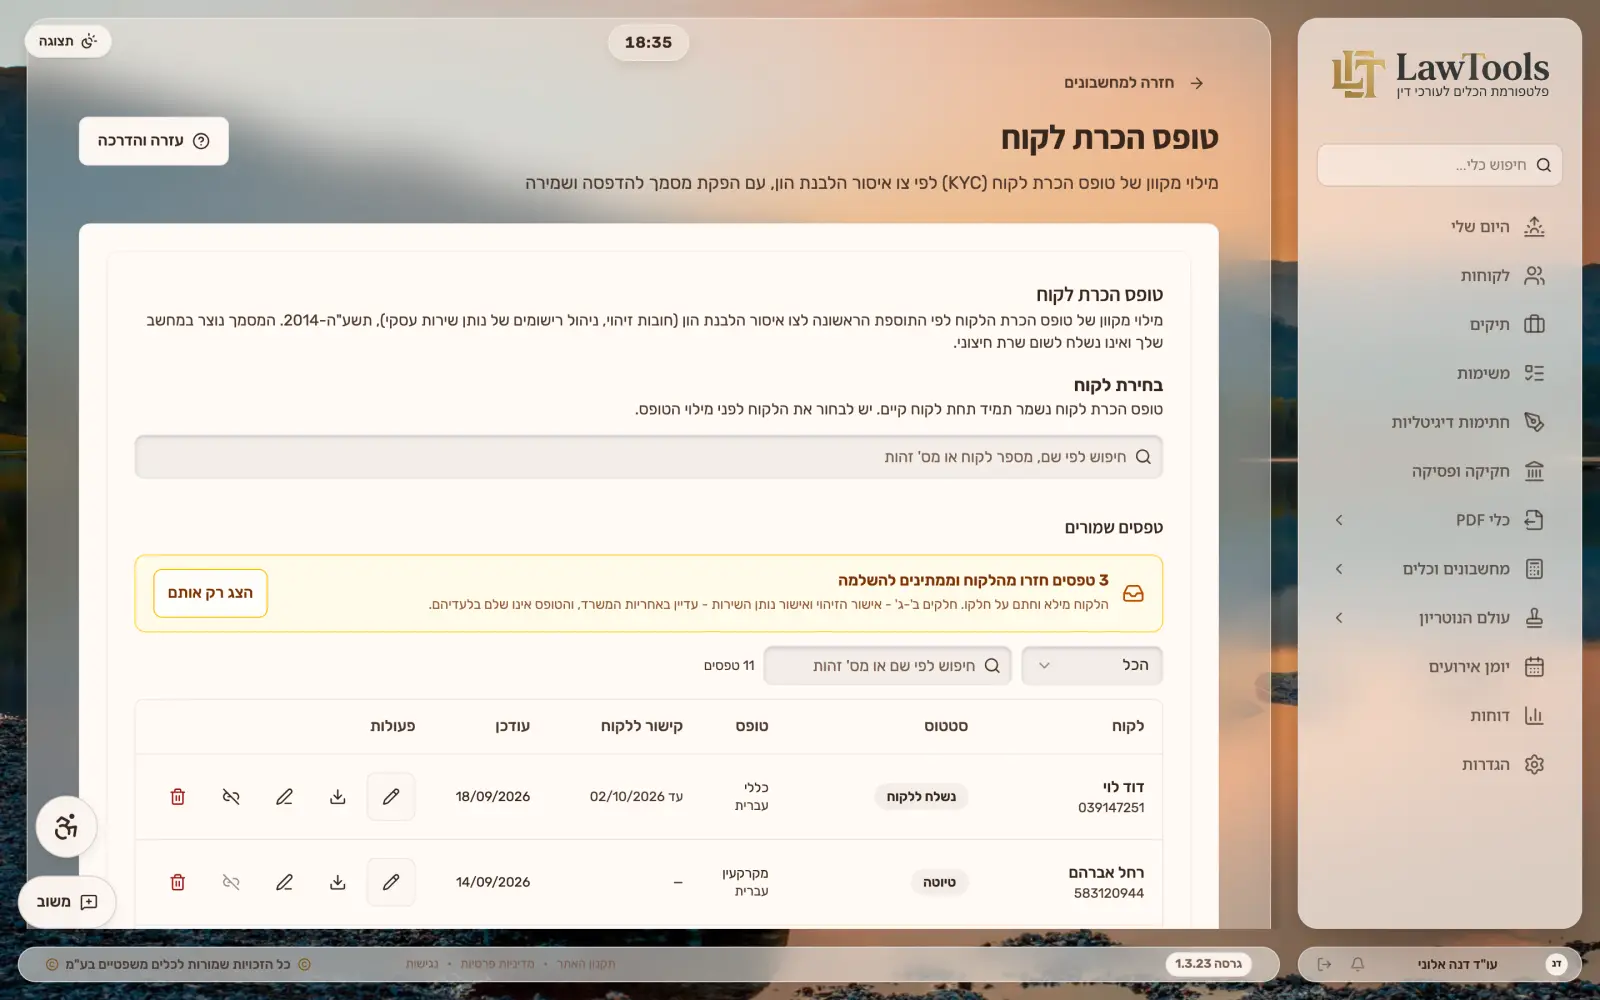
Task: Open תיקים in the sidebar
Action: click(1440, 325)
